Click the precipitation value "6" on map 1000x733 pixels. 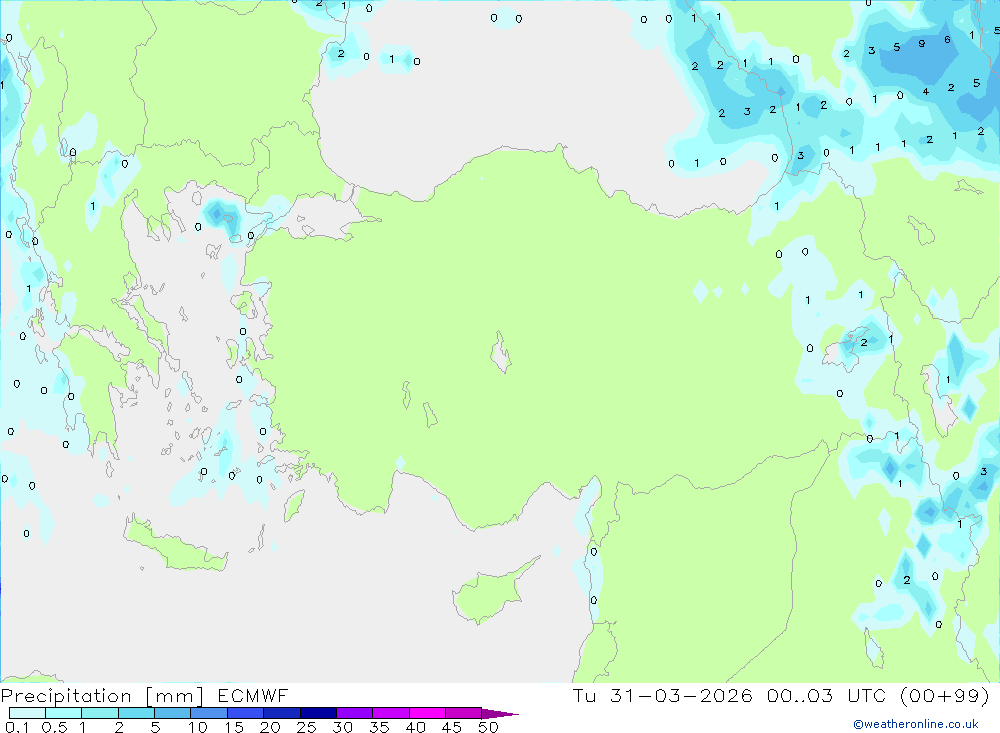947,40
